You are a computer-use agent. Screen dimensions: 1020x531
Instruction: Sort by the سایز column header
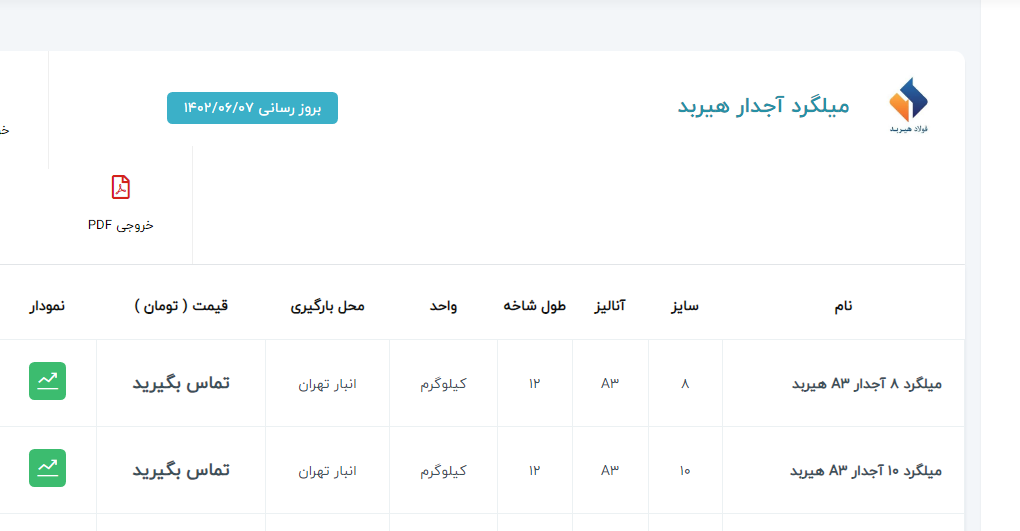pyautogui.click(x=685, y=306)
